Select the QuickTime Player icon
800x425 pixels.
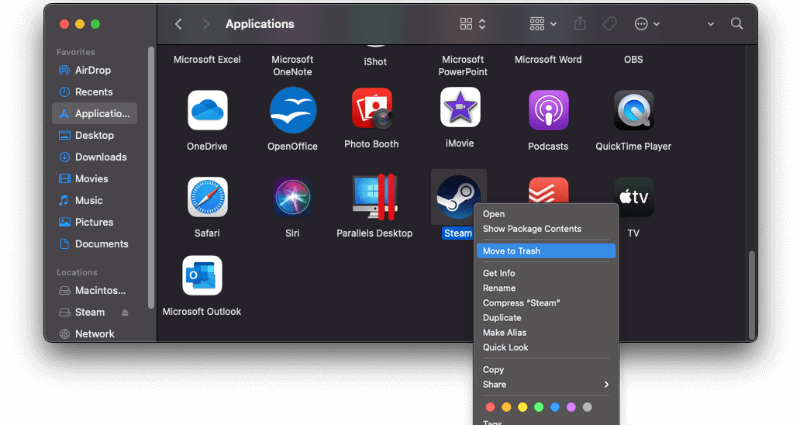click(634, 110)
